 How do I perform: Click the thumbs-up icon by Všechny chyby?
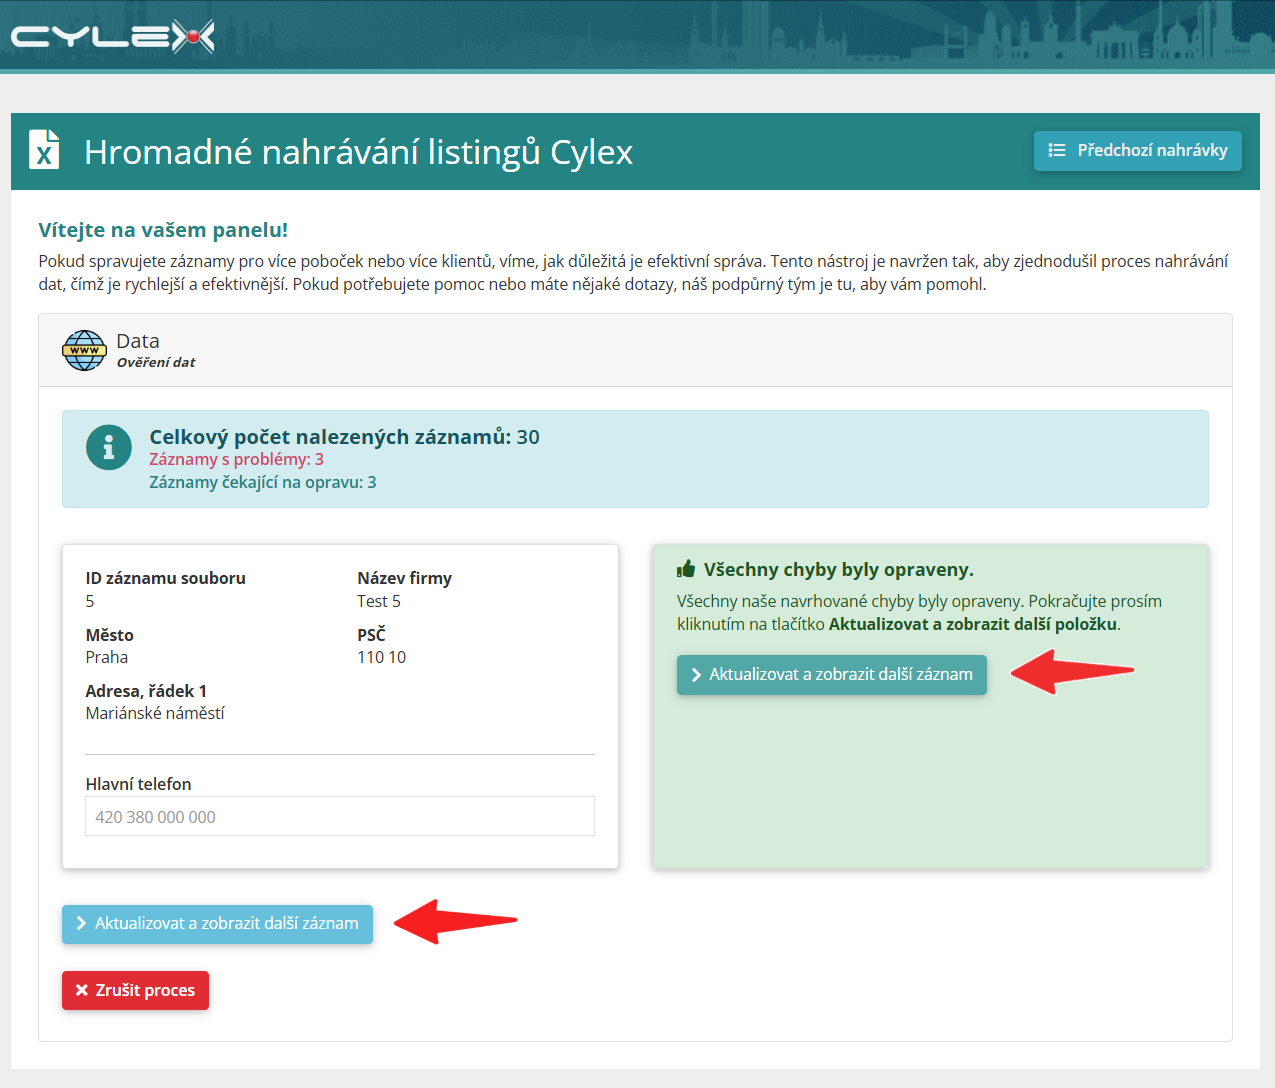point(686,569)
